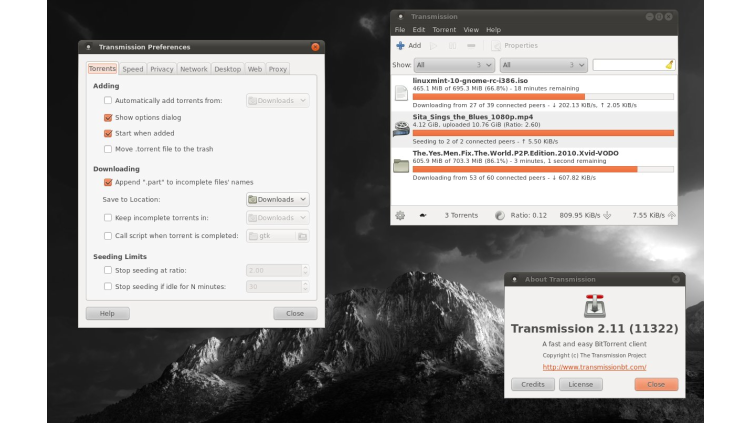Click the About Transmission title bar icon
The height and width of the screenshot is (423, 752).
tap(514, 279)
